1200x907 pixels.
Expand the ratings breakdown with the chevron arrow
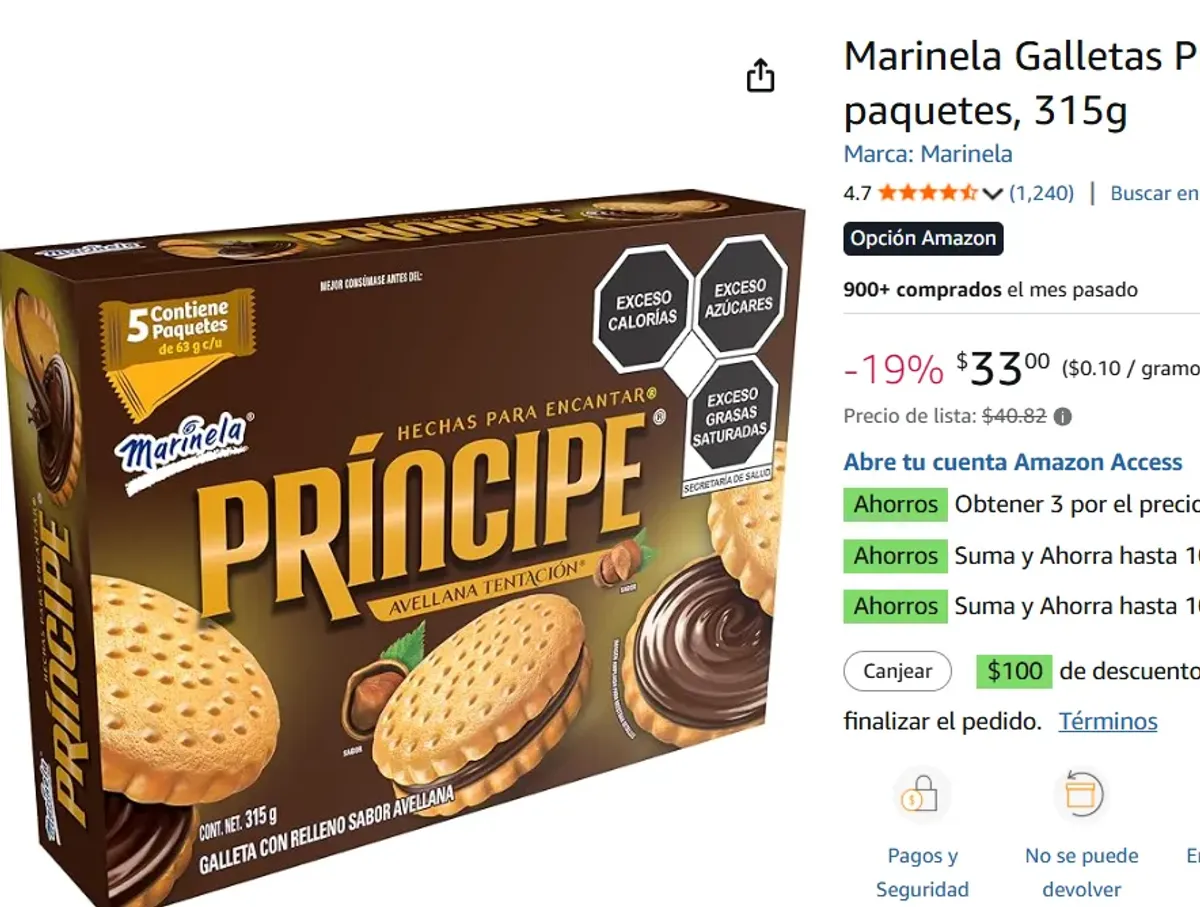991,192
